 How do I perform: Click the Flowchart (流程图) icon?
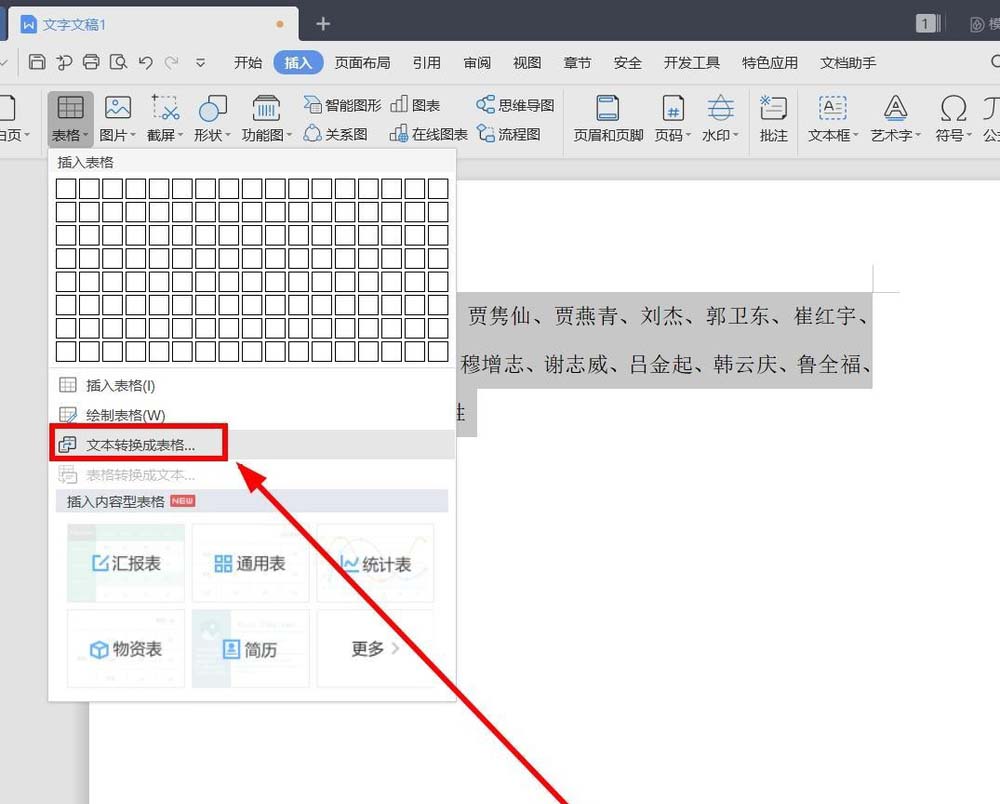509,134
